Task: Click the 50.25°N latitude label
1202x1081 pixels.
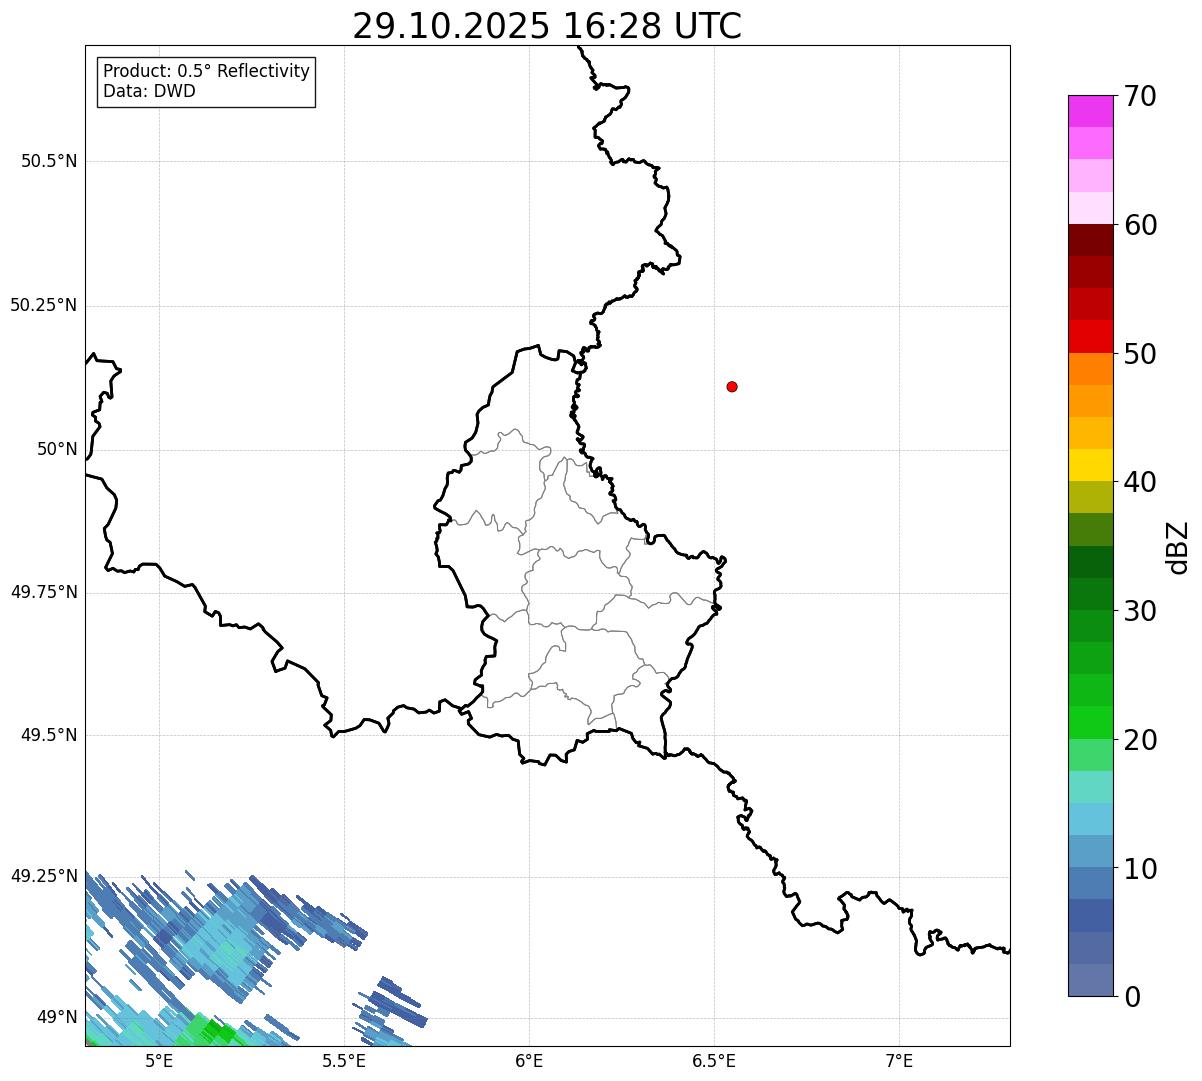Action: [x=44, y=305]
